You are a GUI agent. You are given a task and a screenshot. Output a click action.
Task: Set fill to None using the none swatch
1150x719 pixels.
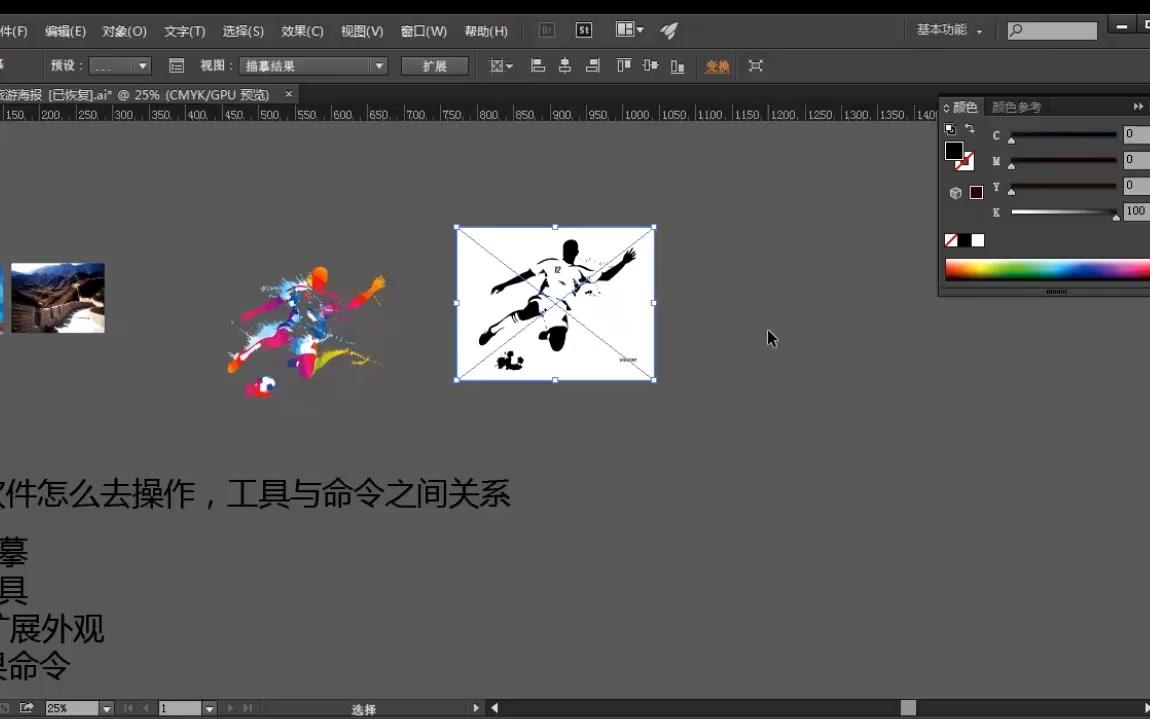click(x=950, y=239)
